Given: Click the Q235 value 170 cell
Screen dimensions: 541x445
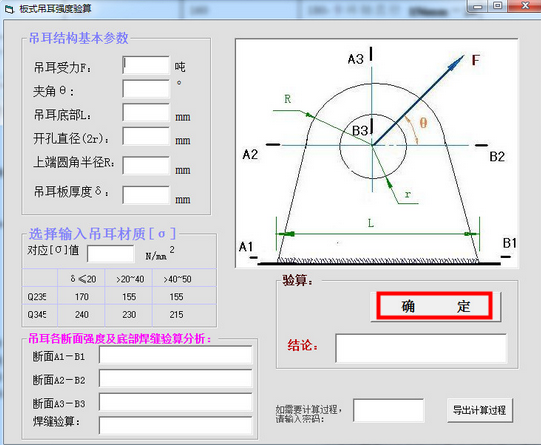Looking at the screenshot, I should click(81, 296).
